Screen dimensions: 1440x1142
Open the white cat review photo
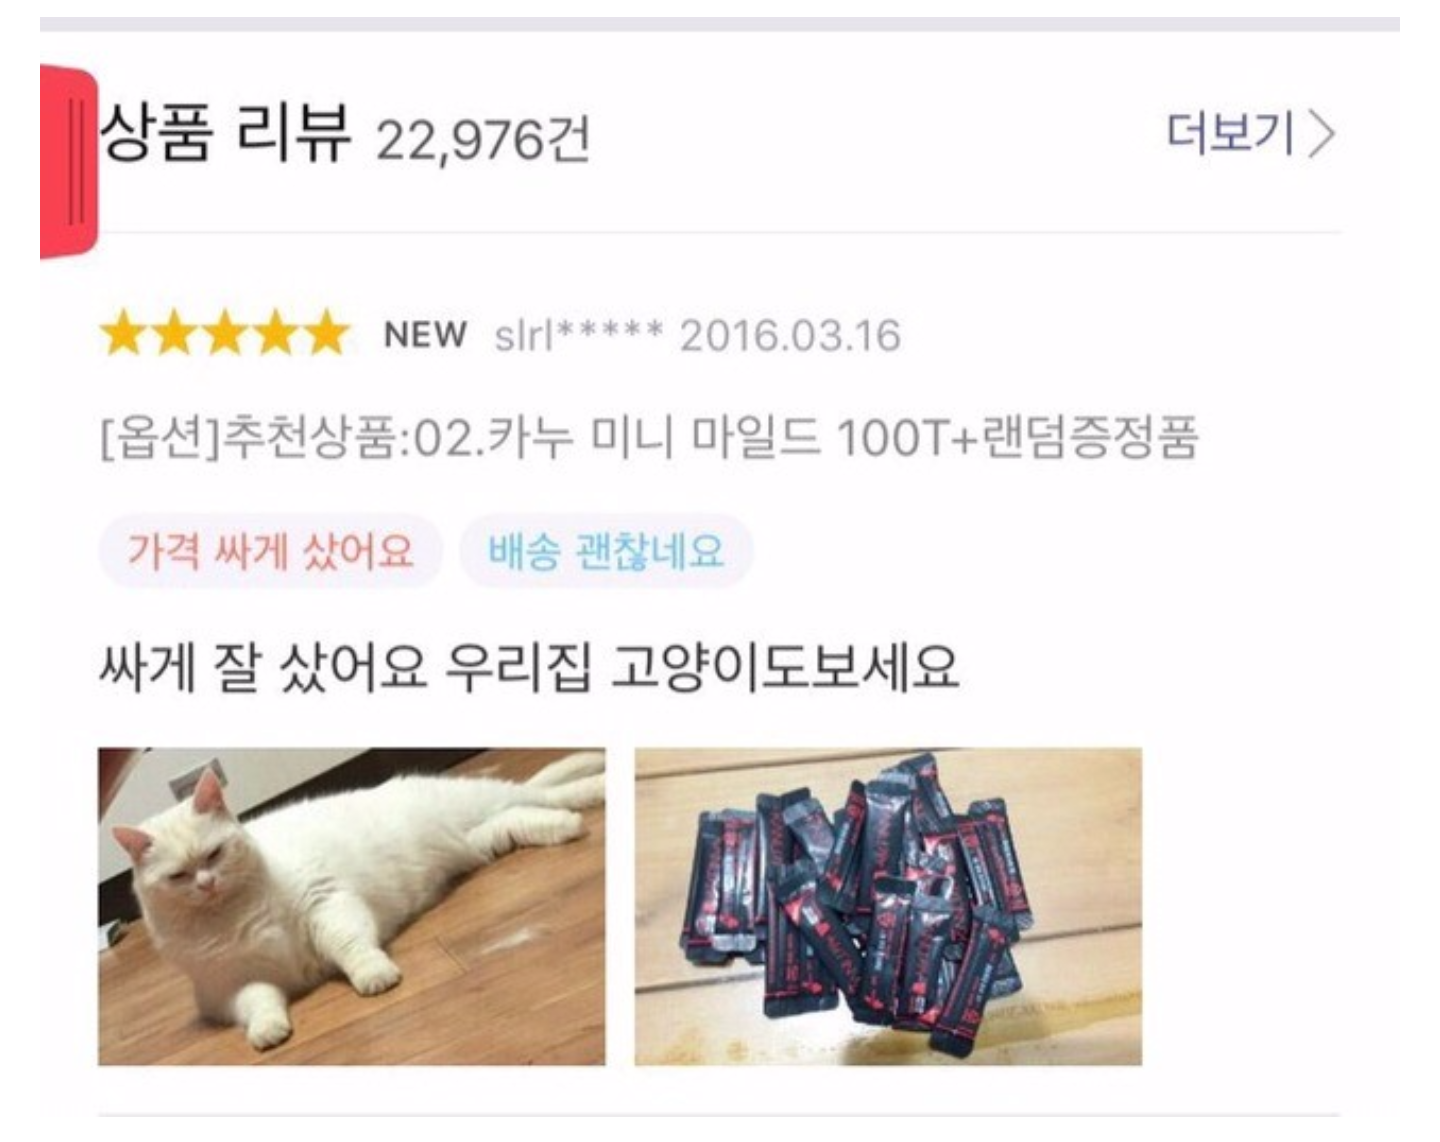[x=351, y=906]
